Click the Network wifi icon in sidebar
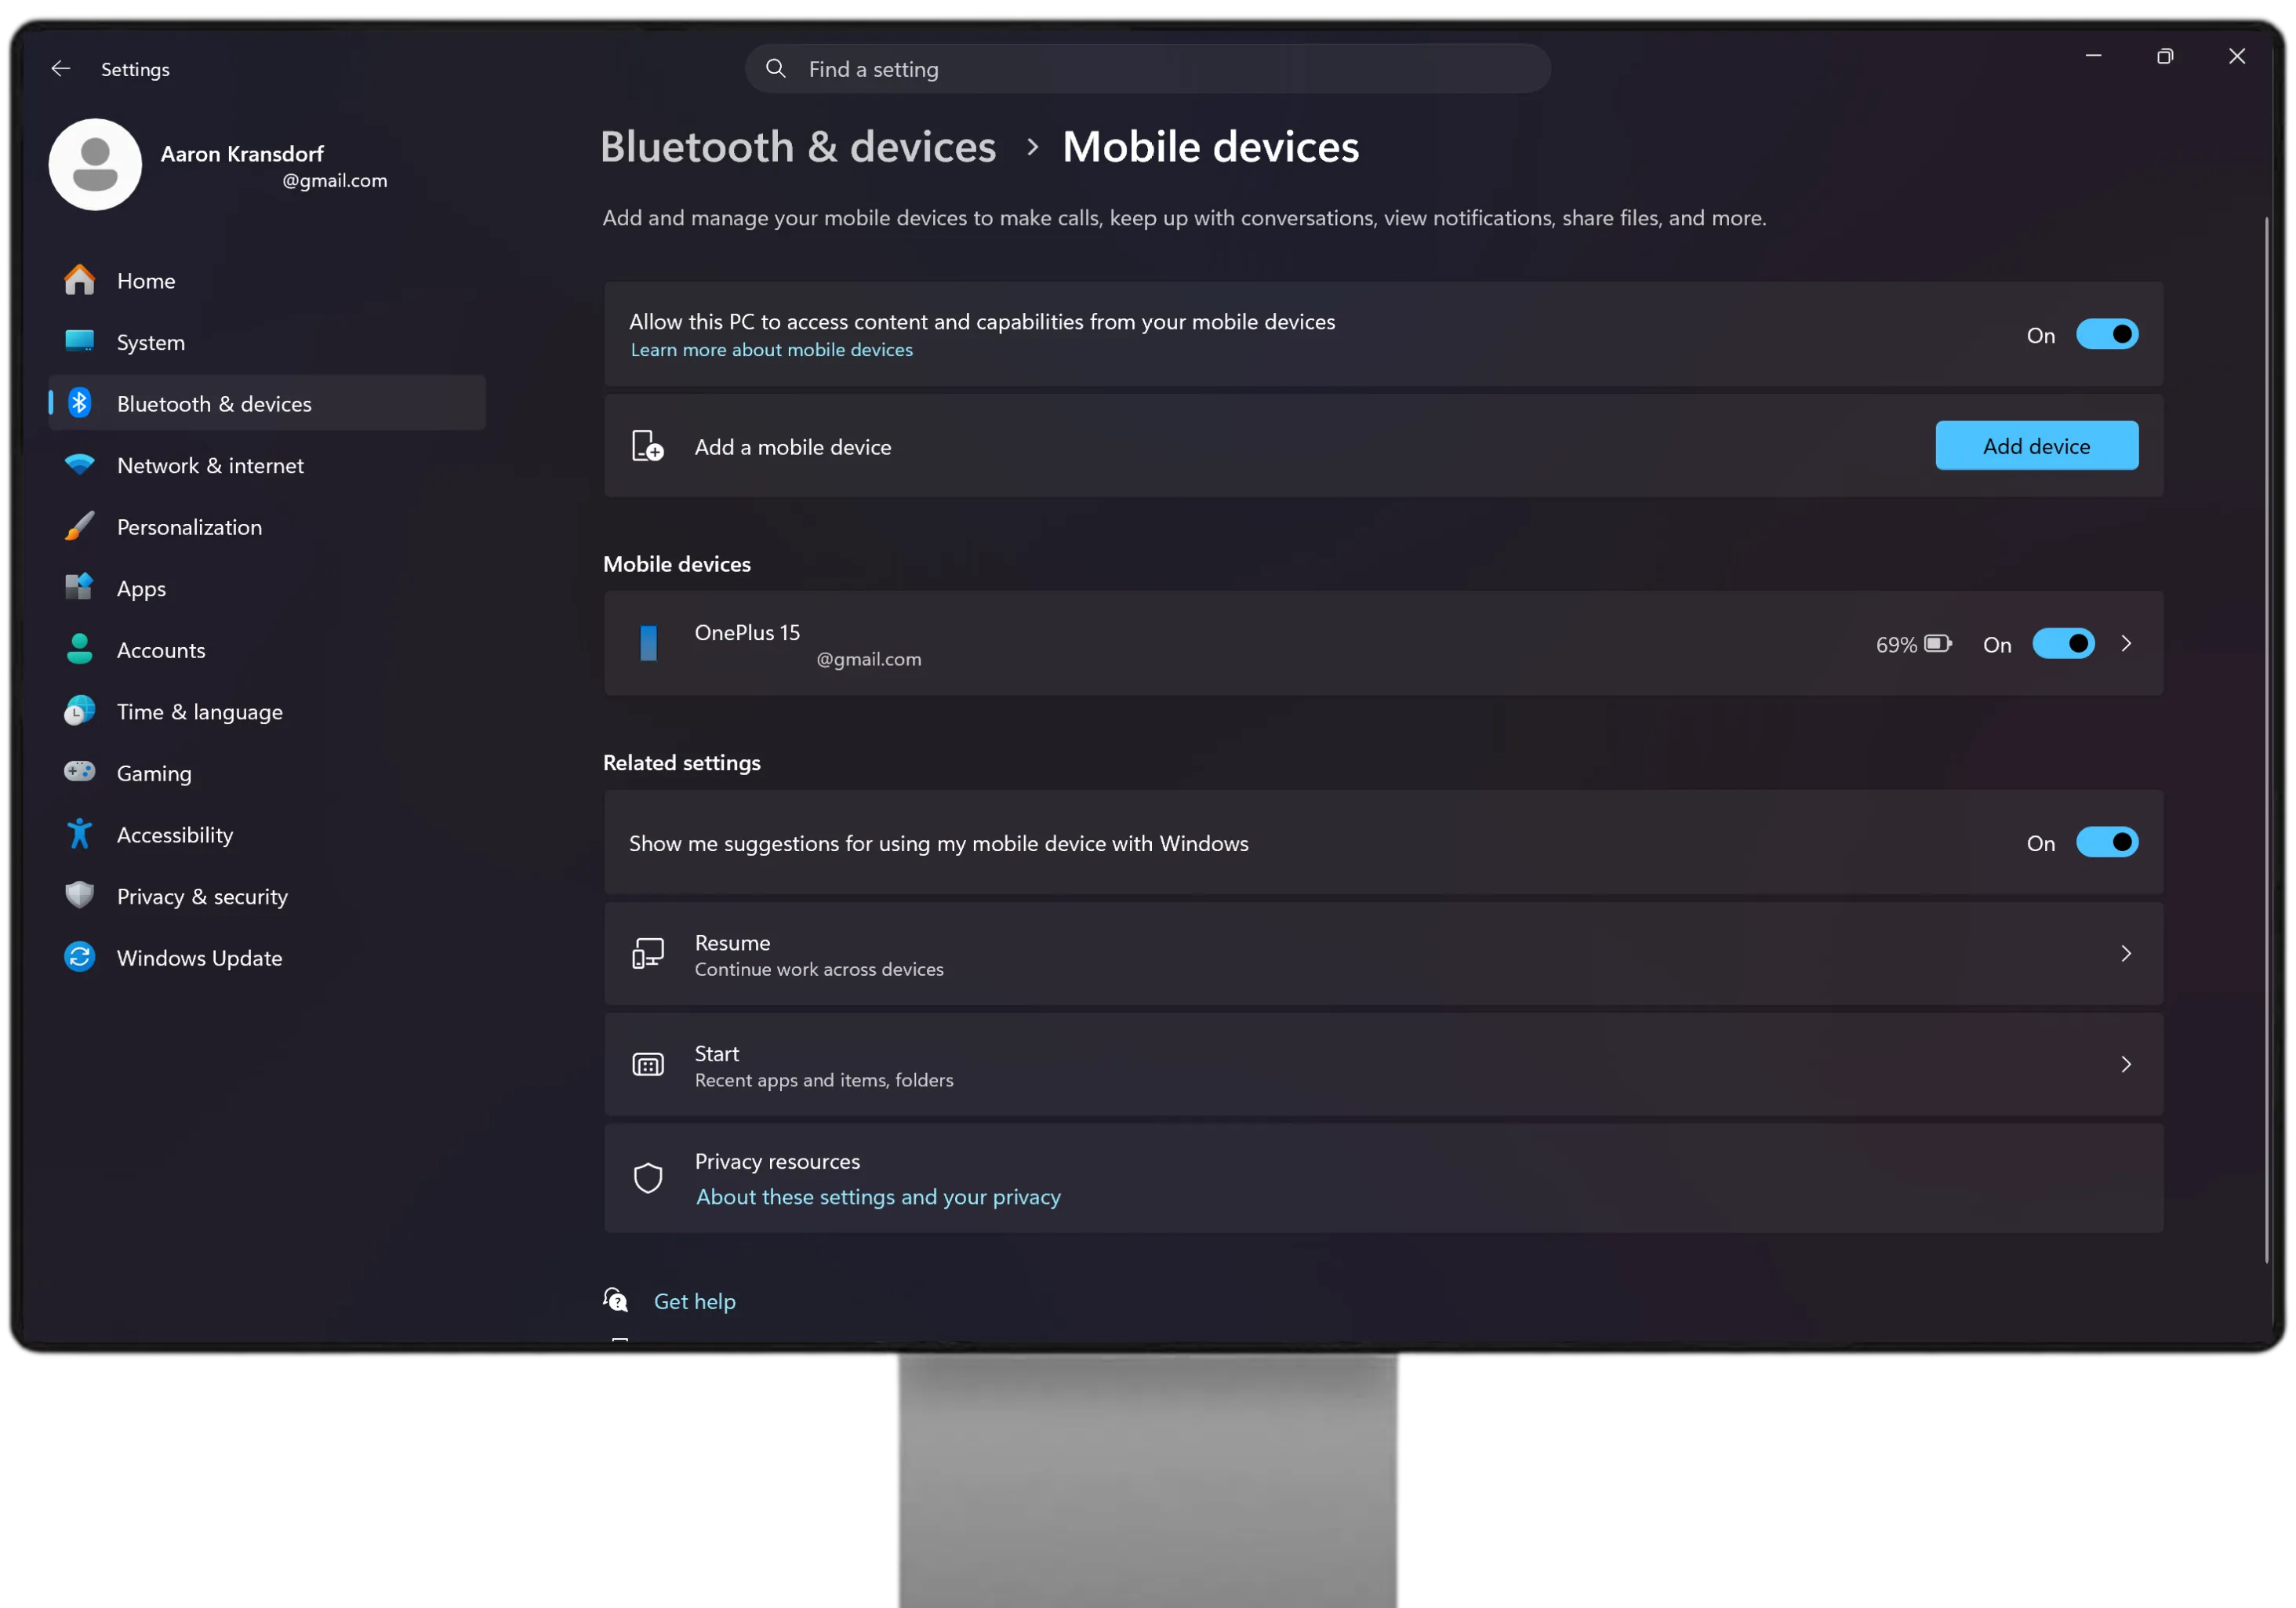This screenshot has width=2296, height=1608. tap(79, 465)
